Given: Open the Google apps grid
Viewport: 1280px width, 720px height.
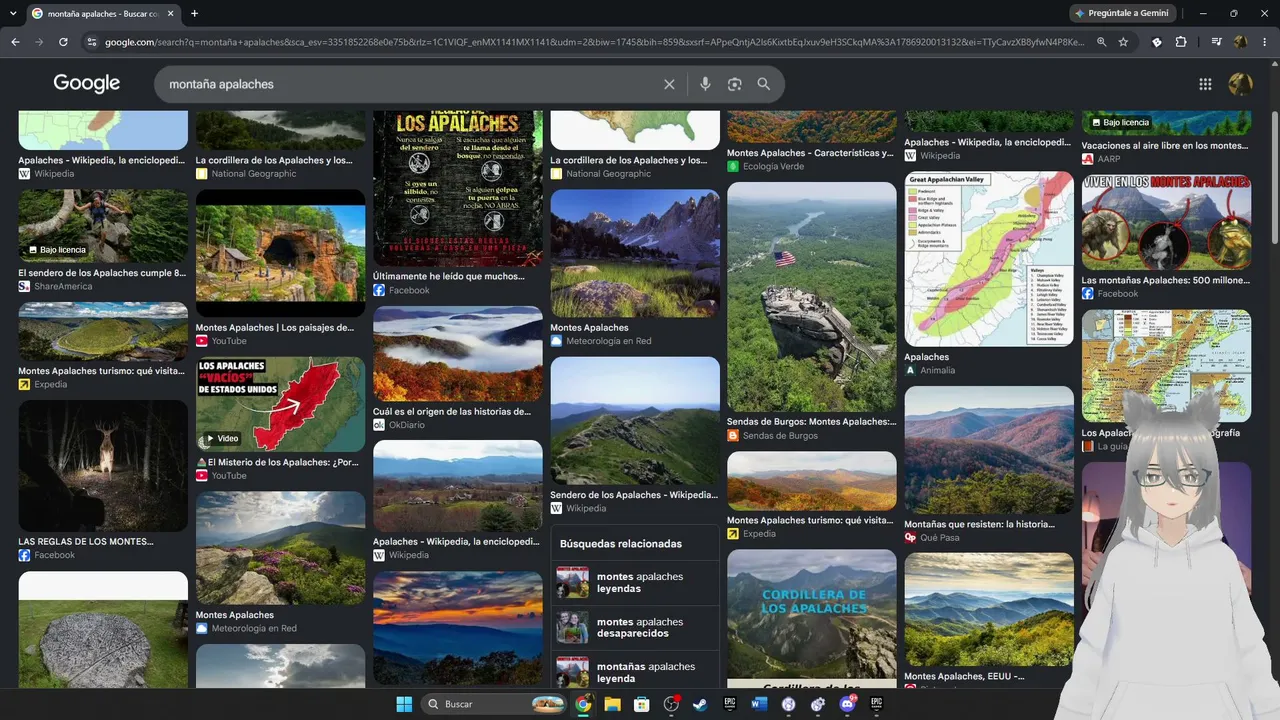Looking at the screenshot, I should pyautogui.click(x=1205, y=84).
